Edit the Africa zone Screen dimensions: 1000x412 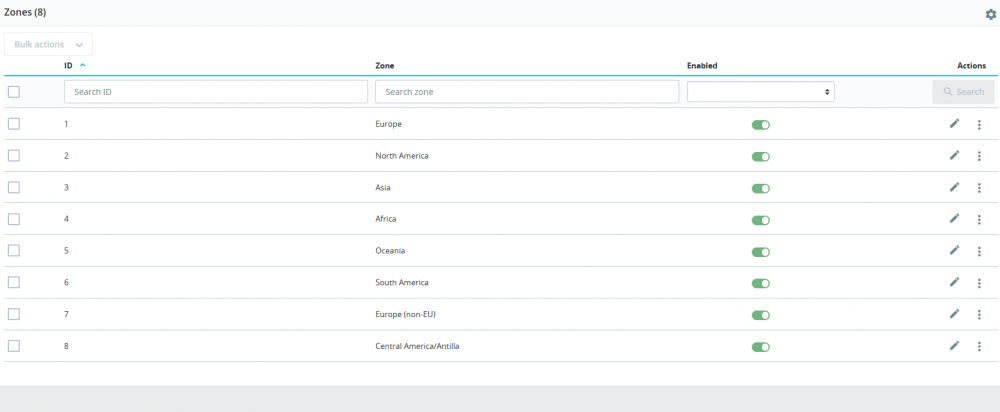(x=954, y=218)
